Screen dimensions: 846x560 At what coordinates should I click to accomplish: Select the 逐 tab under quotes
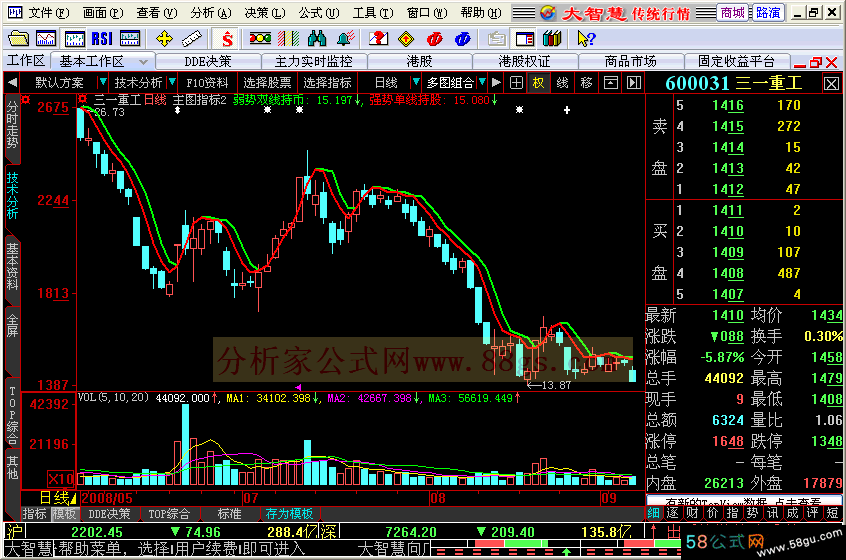(x=673, y=513)
